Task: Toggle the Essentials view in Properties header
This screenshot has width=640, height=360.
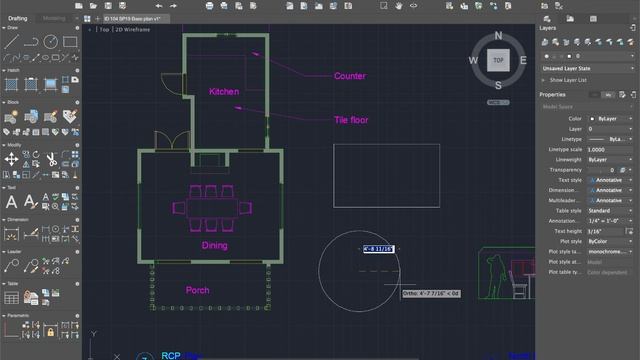Action: [x=594, y=95]
